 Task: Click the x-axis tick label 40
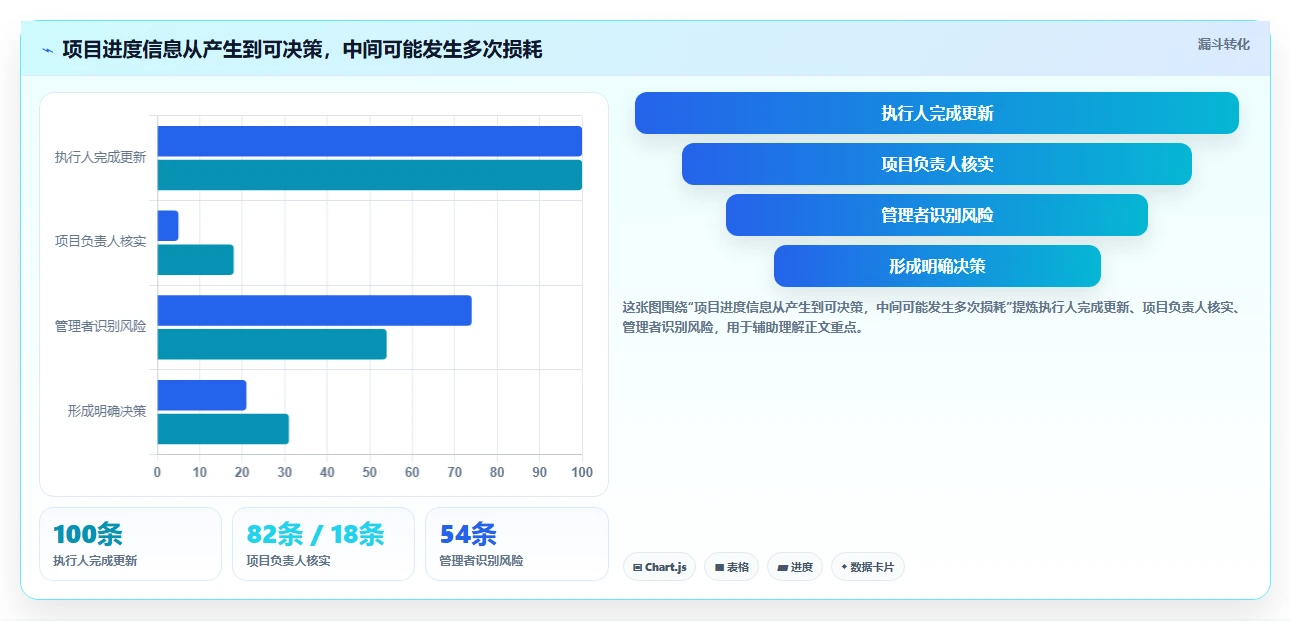point(327,472)
